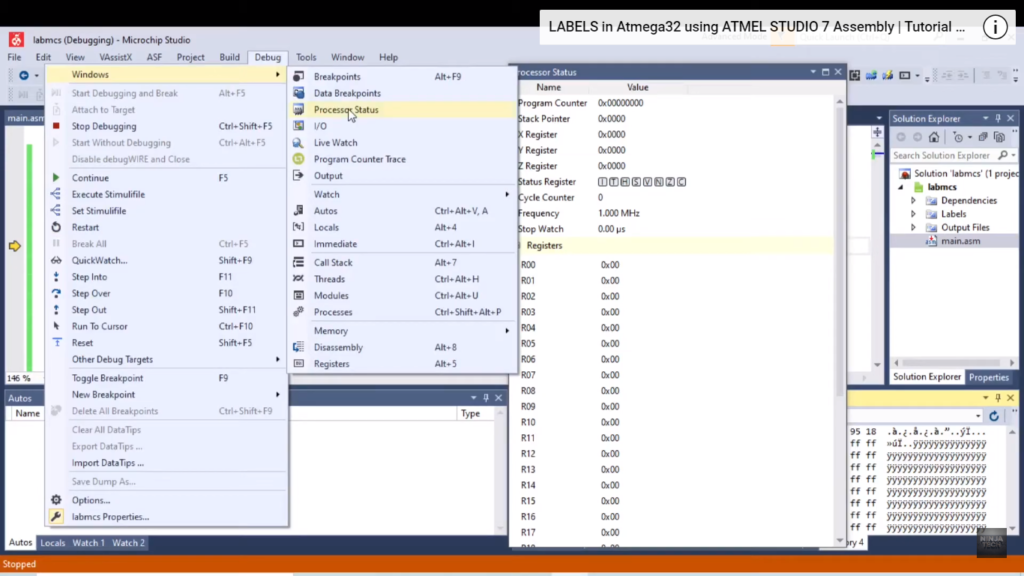Click the red Stop Debugging icon
Viewport: 1024px width, 576px height.
(56, 126)
